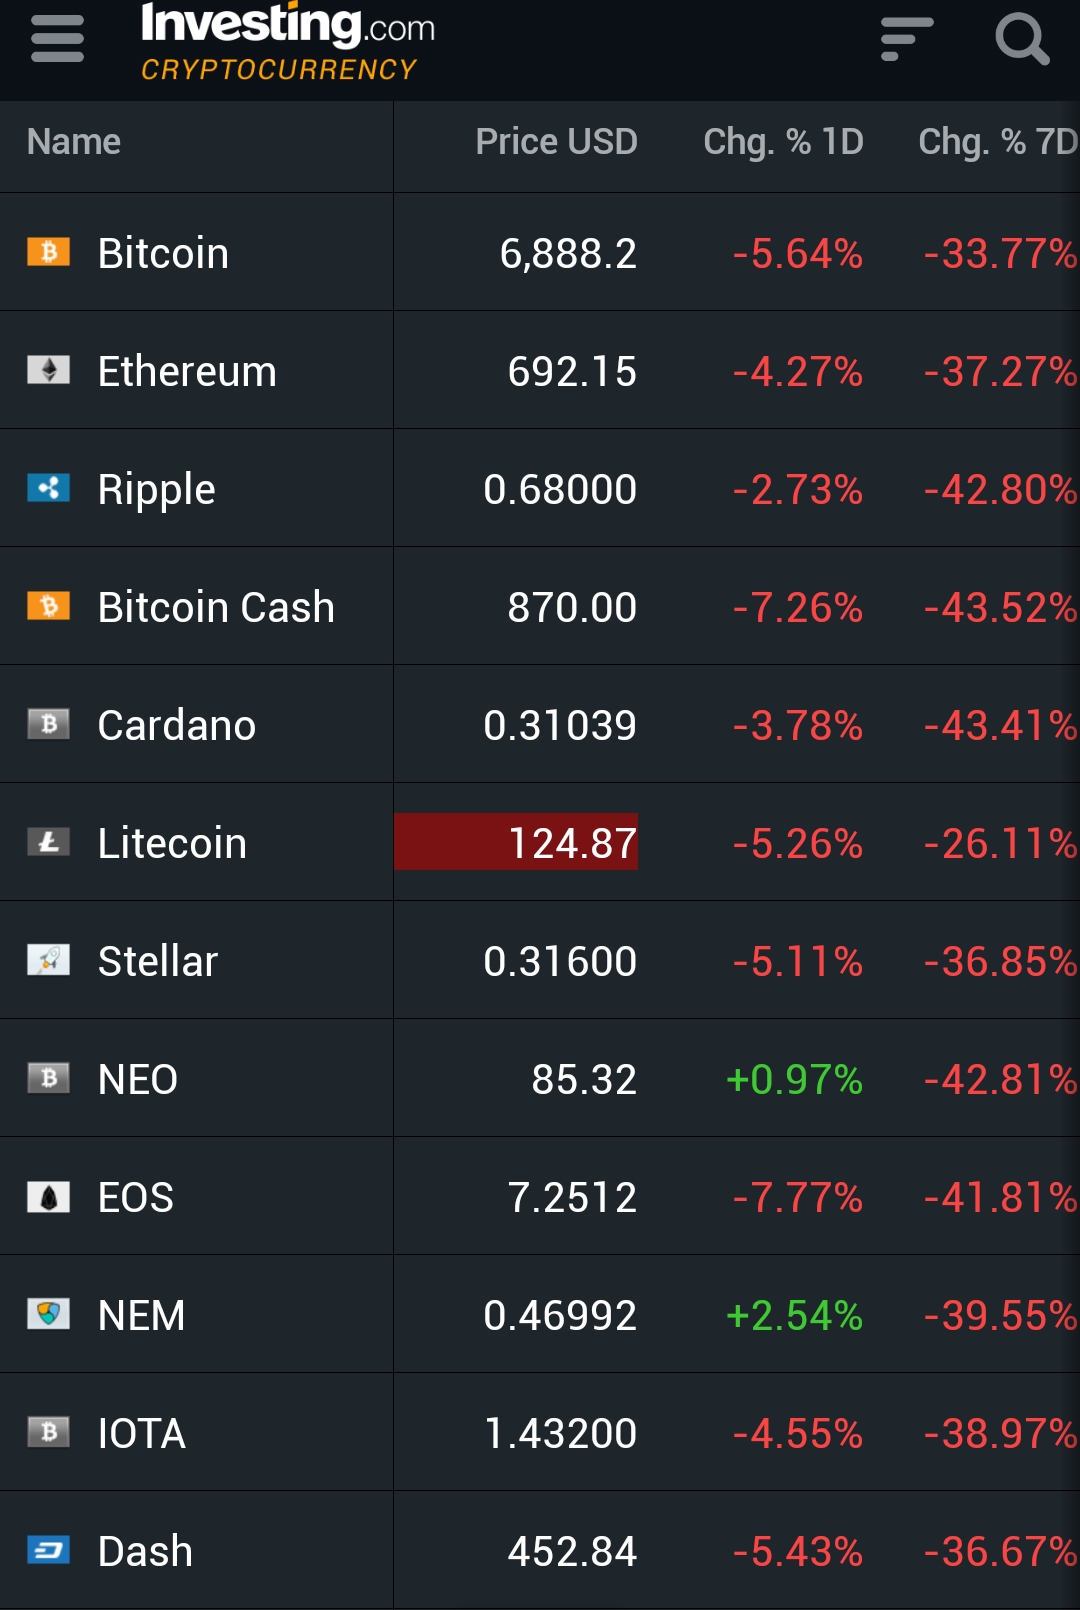Tap the NEM shield icon
Screen dimensions: 1080x1610
point(48,1314)
